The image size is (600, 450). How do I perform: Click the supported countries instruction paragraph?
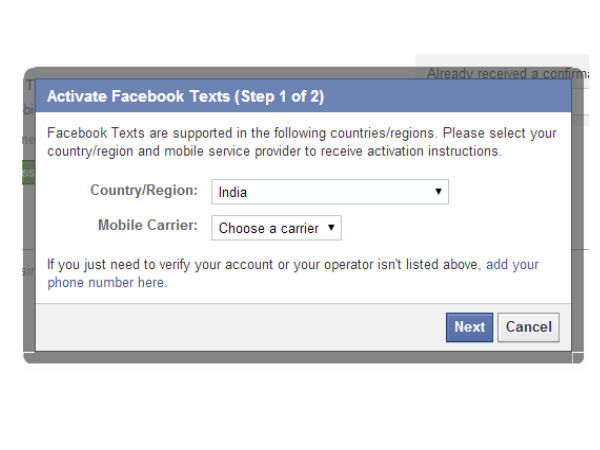(x=300, y=142)
